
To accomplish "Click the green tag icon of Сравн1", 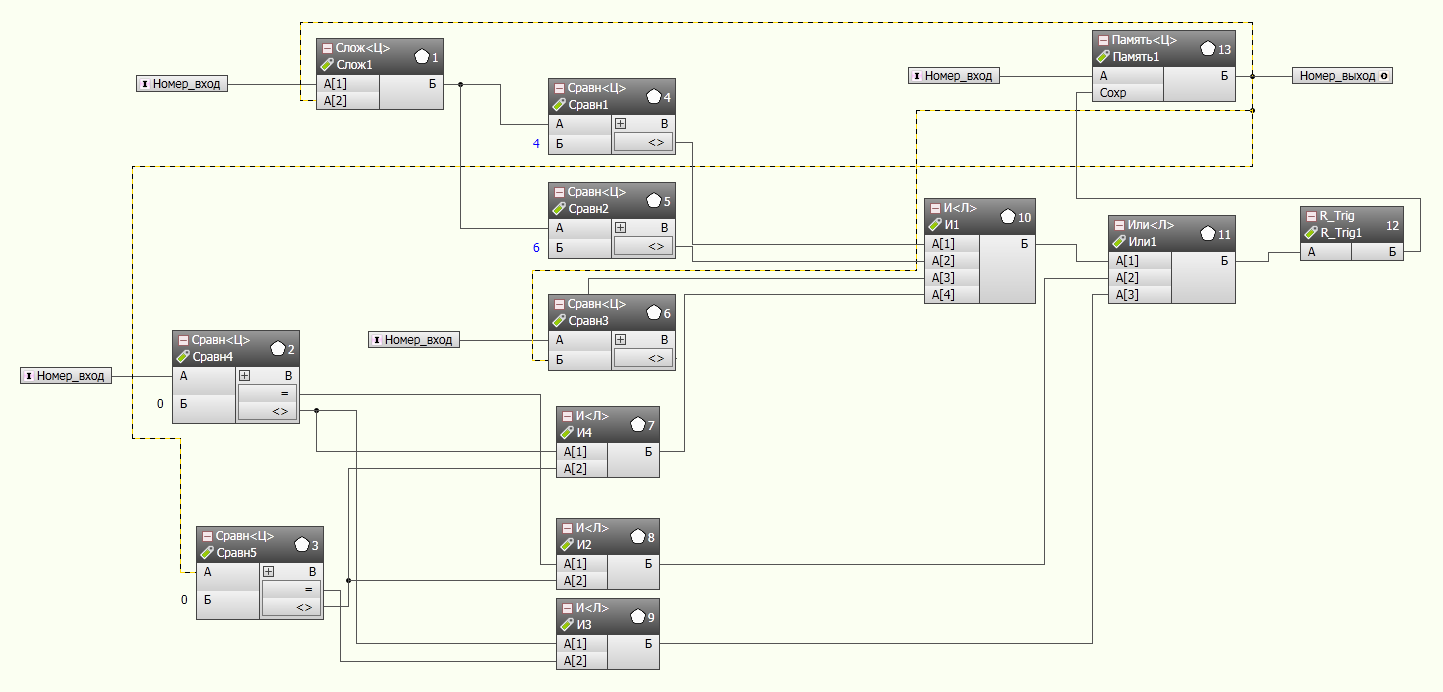I will tap(559, 104).
